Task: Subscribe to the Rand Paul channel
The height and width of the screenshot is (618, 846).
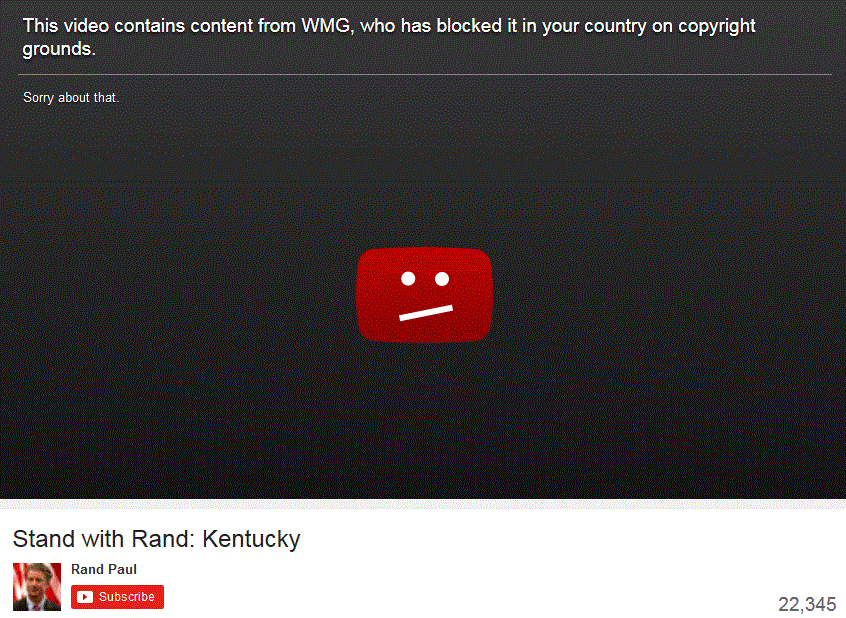Action: pos(117,596)
